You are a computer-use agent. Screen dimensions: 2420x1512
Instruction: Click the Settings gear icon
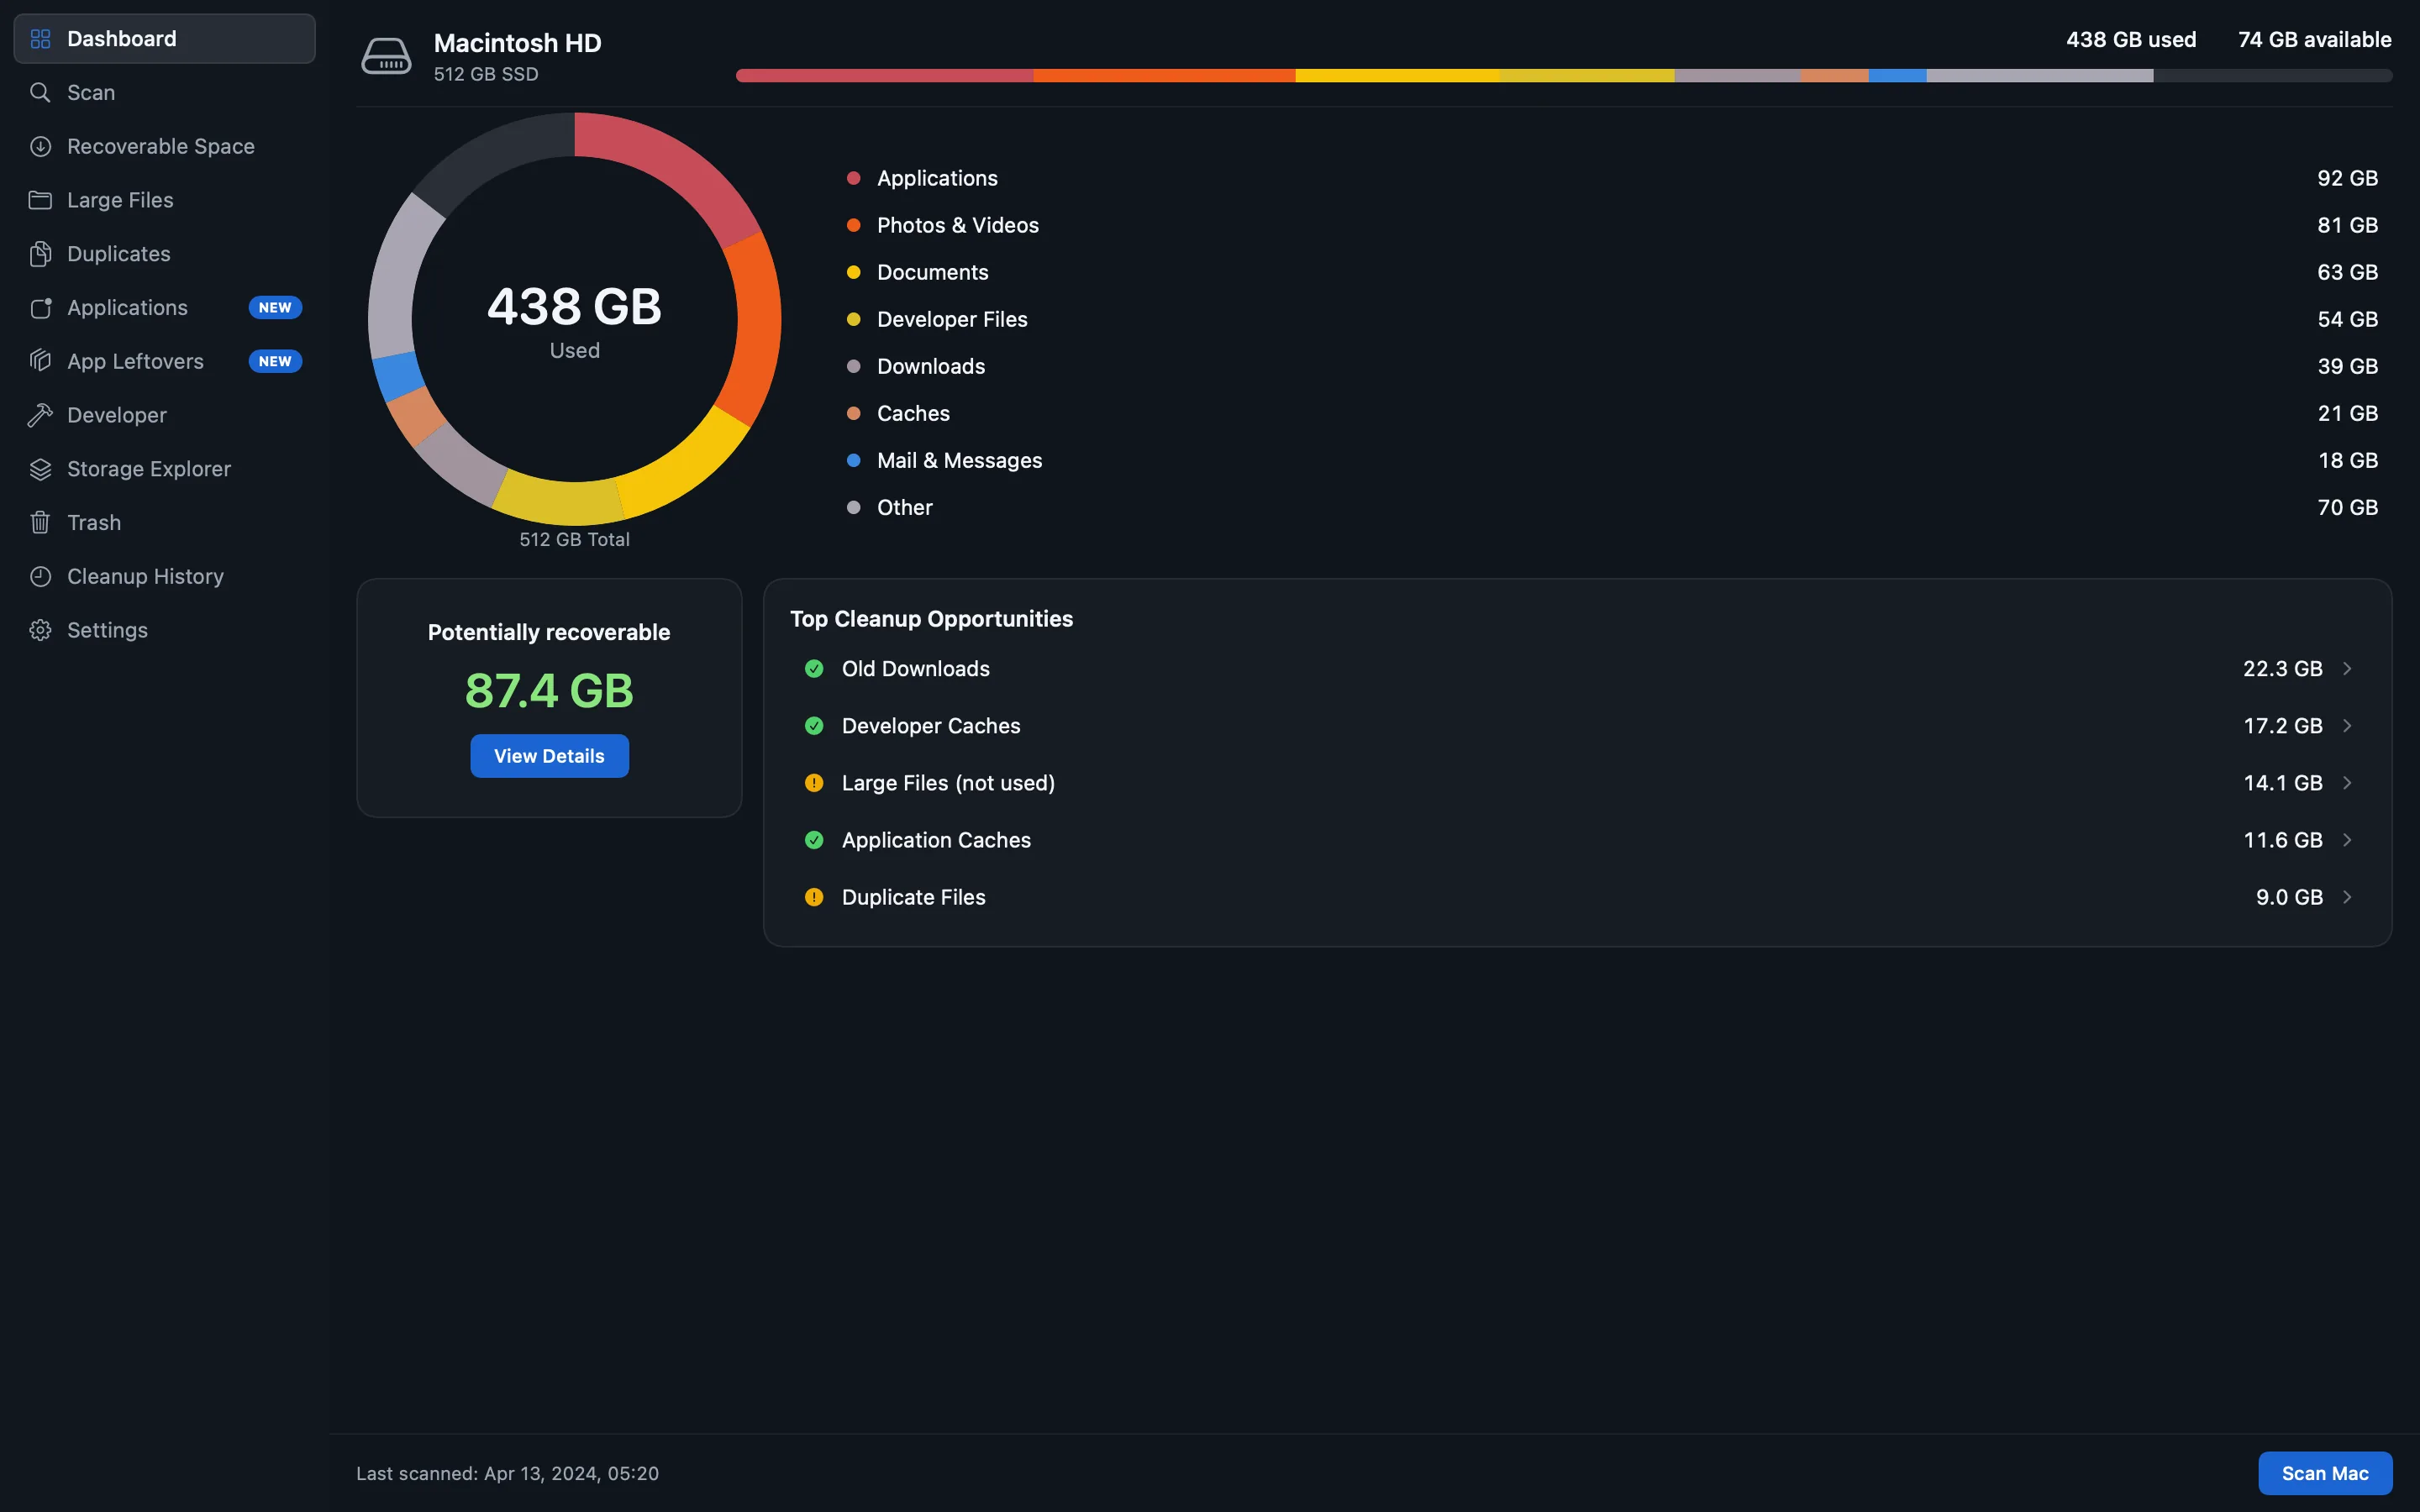pos(40,630)
